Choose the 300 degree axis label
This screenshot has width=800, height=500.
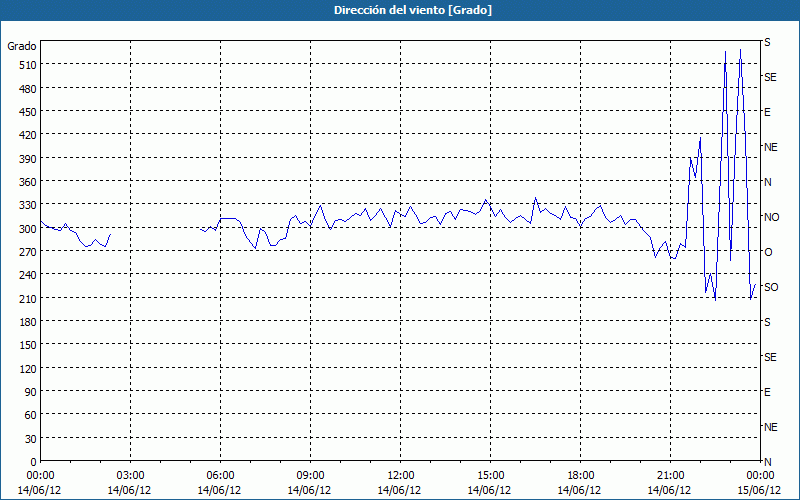tap(28, 229)
